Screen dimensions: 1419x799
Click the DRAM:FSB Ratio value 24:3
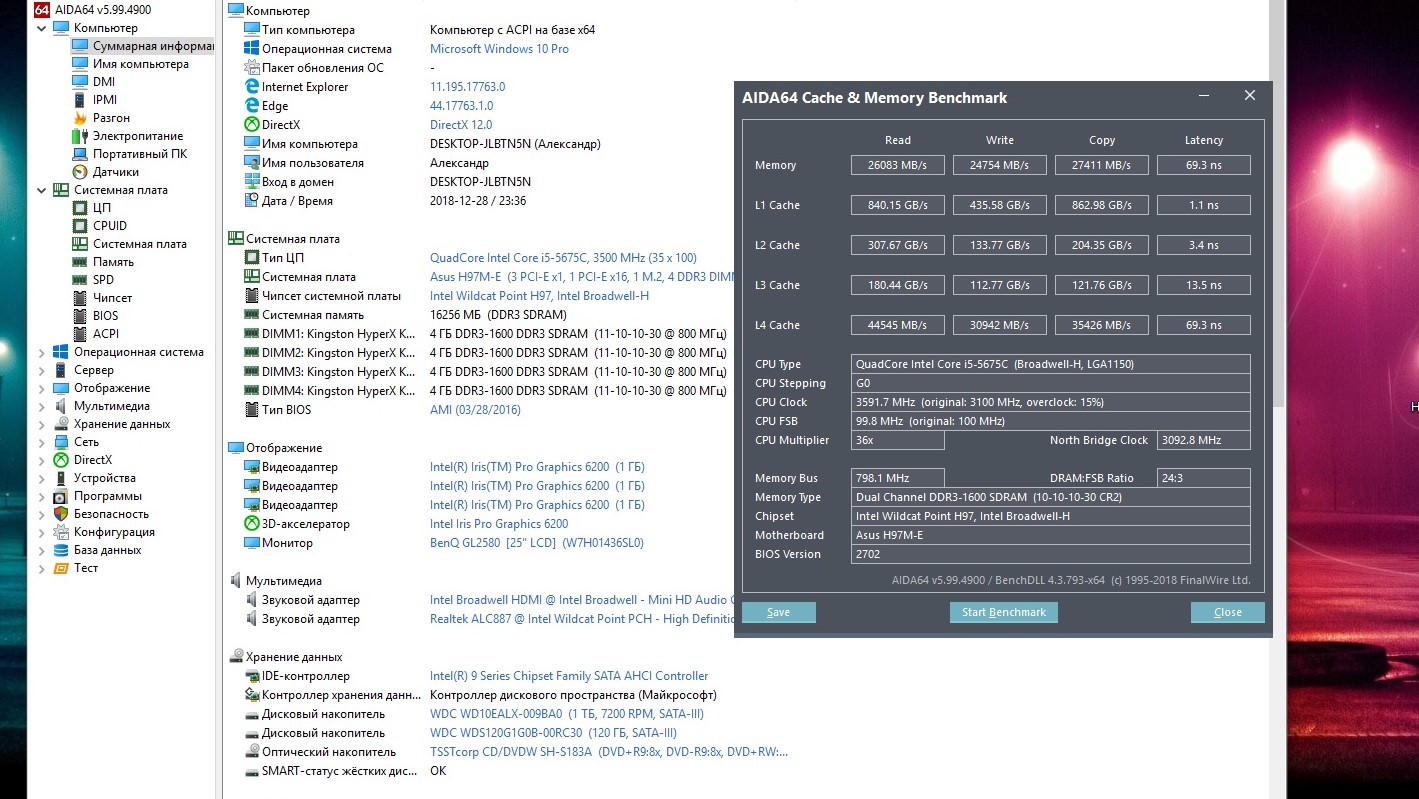point(1203,478)
